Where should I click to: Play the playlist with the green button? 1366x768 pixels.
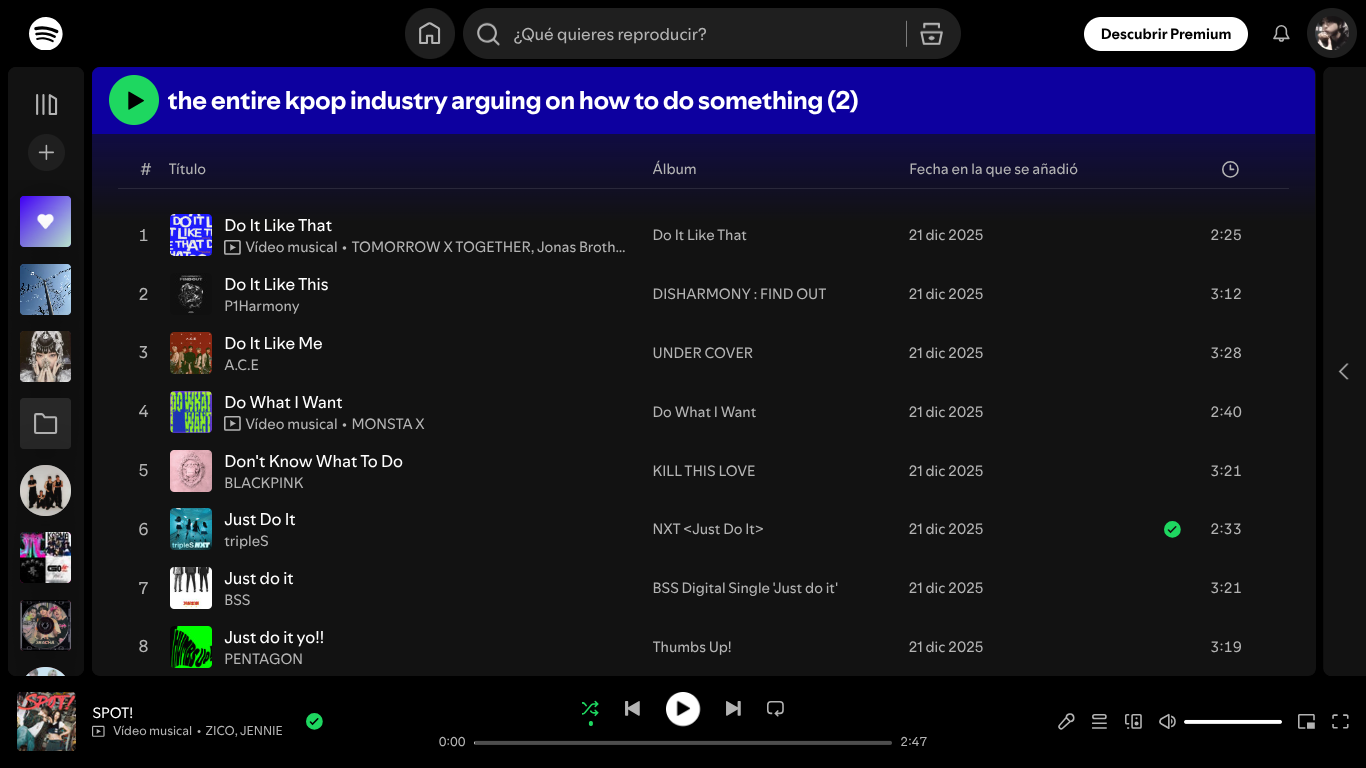point(134,100)
